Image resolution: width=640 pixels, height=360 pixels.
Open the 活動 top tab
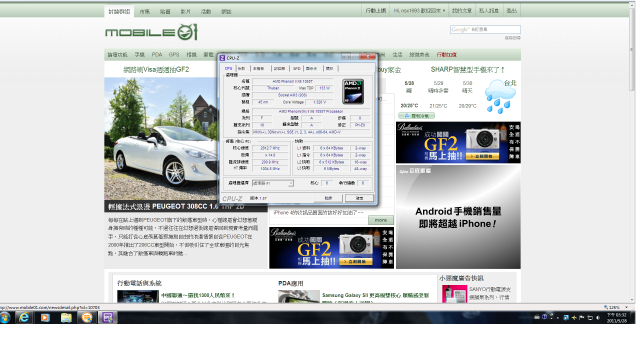206,11
